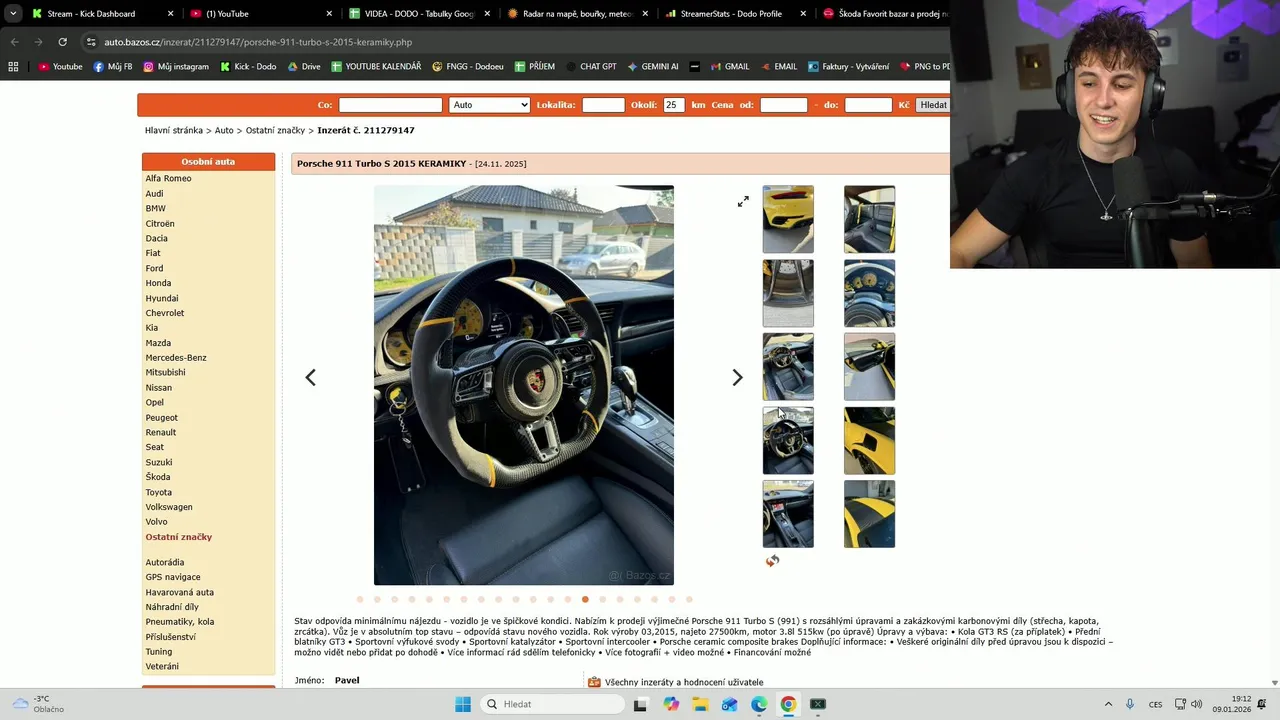Select the first gallery pagination dot
The height and width of the screenshot is (720, 1280).
tap(360, 599)
